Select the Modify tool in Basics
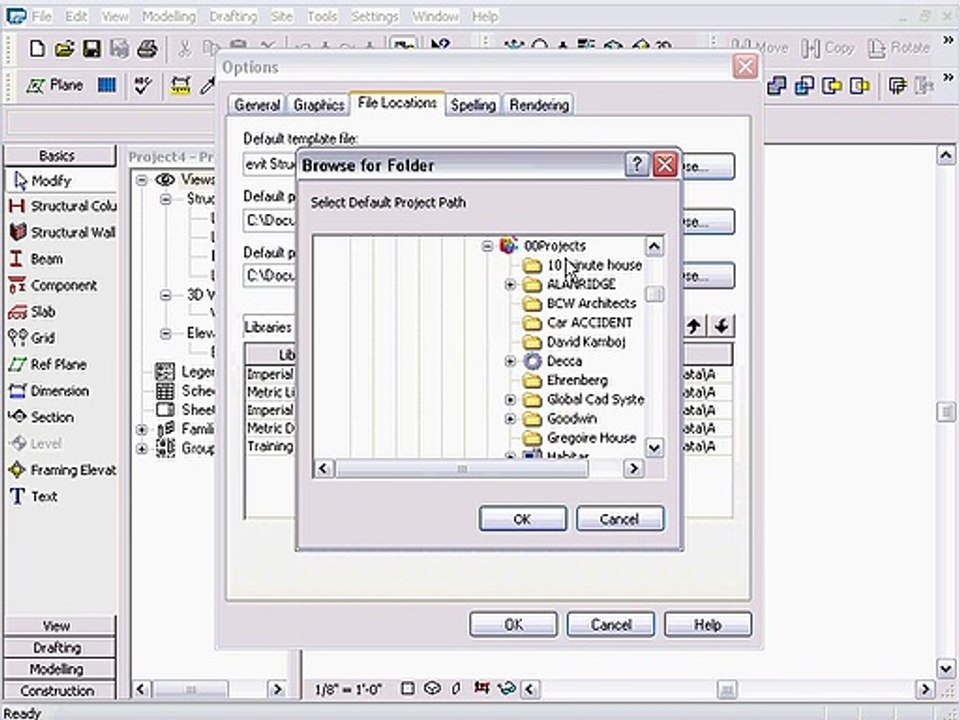Viewport: 960px width, 720px height. (x=43, y=181)
